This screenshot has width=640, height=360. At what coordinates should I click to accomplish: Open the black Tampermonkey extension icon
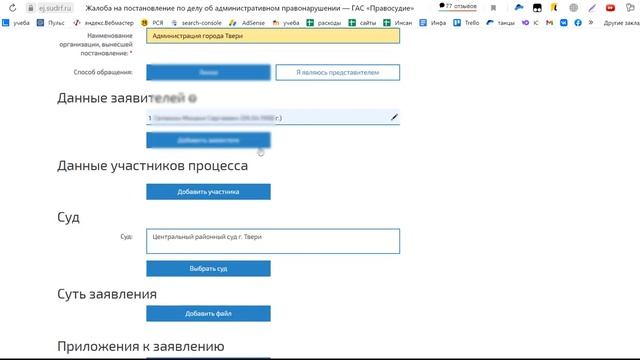click(x=537, y=7)
